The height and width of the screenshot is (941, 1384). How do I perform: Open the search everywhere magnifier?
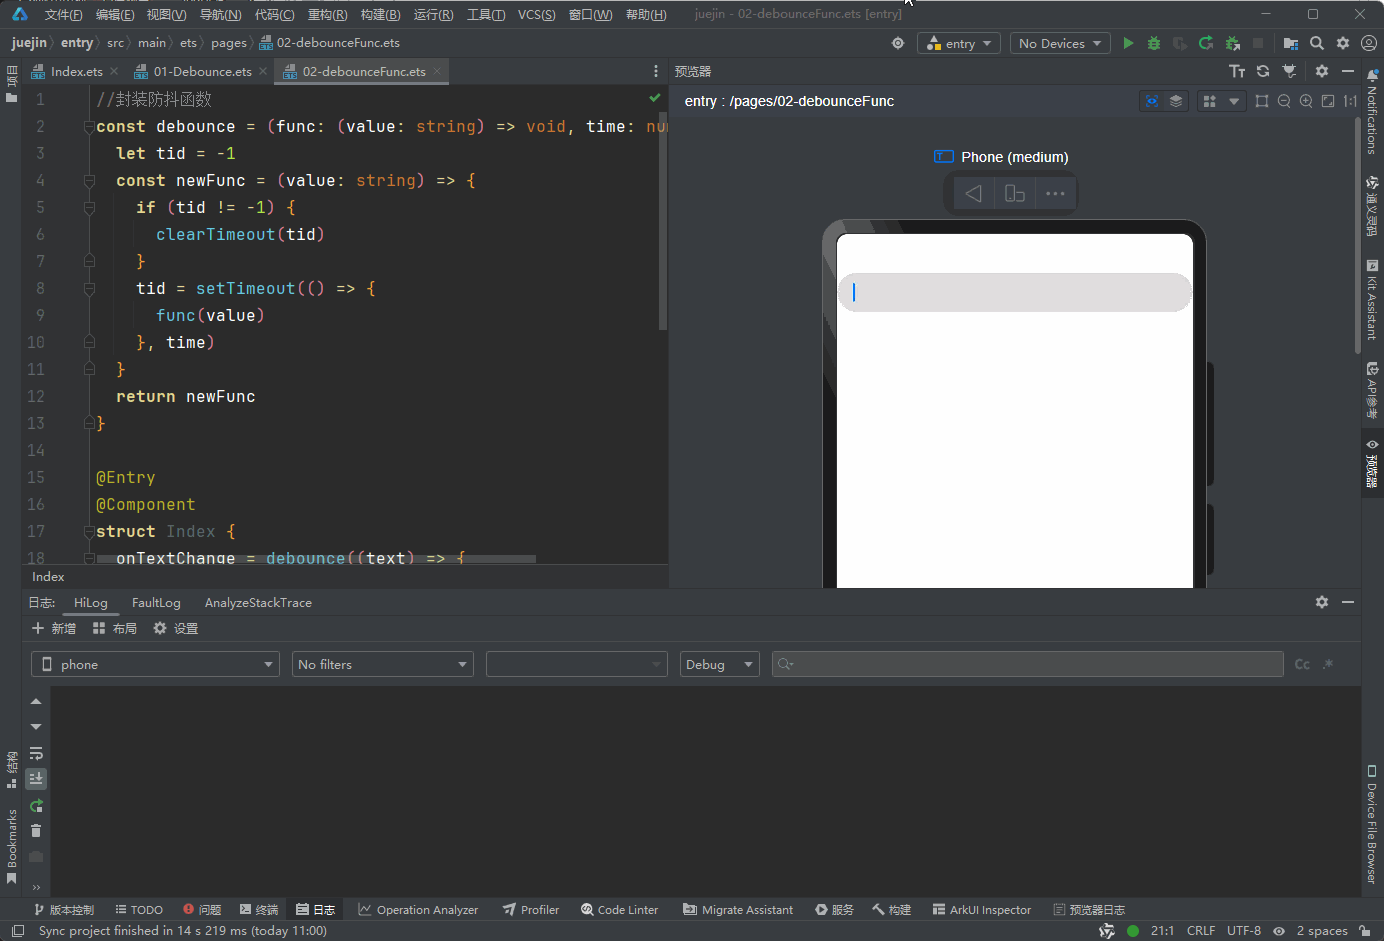coord(1317,43)
